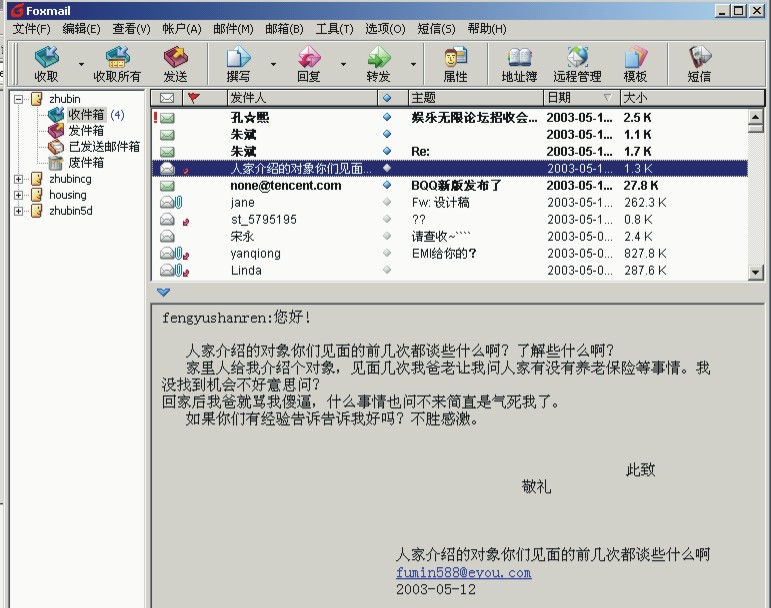Sort by 主题 column header
The width and height of the screenshot is (771, 608).
pos(475,98)
